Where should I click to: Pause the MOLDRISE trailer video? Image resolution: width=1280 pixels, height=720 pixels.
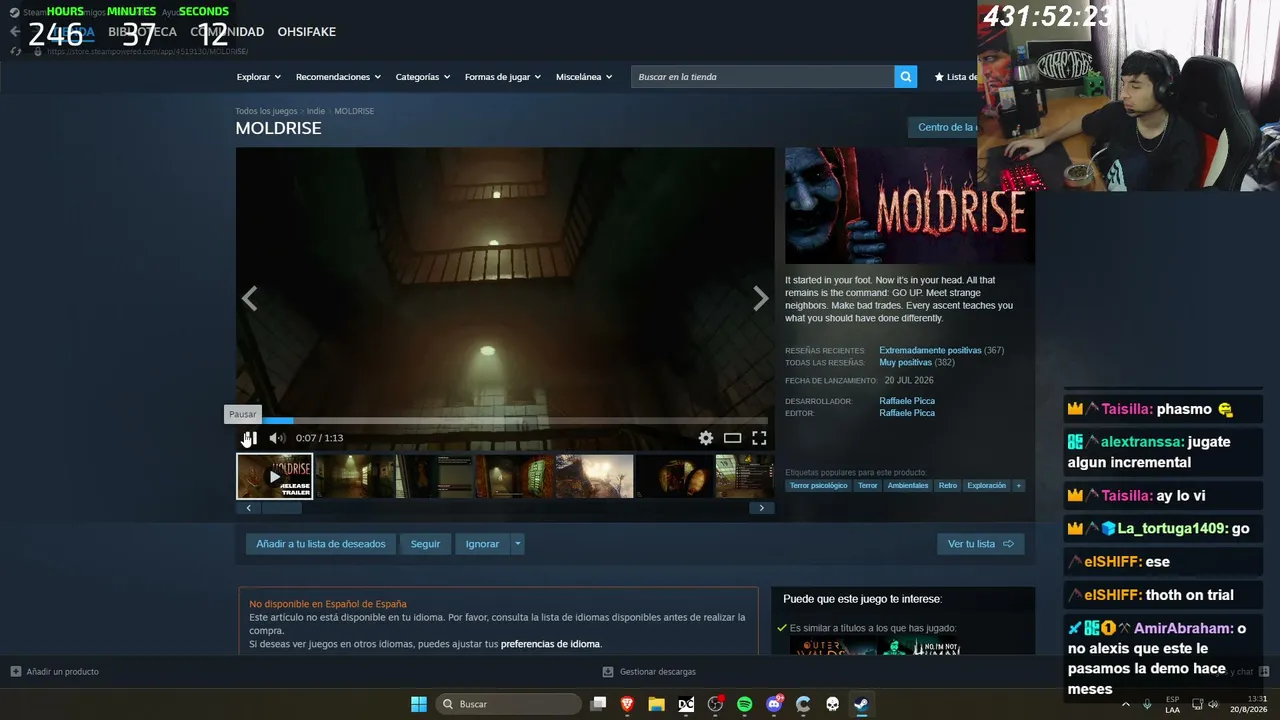(x=250, y=438)
